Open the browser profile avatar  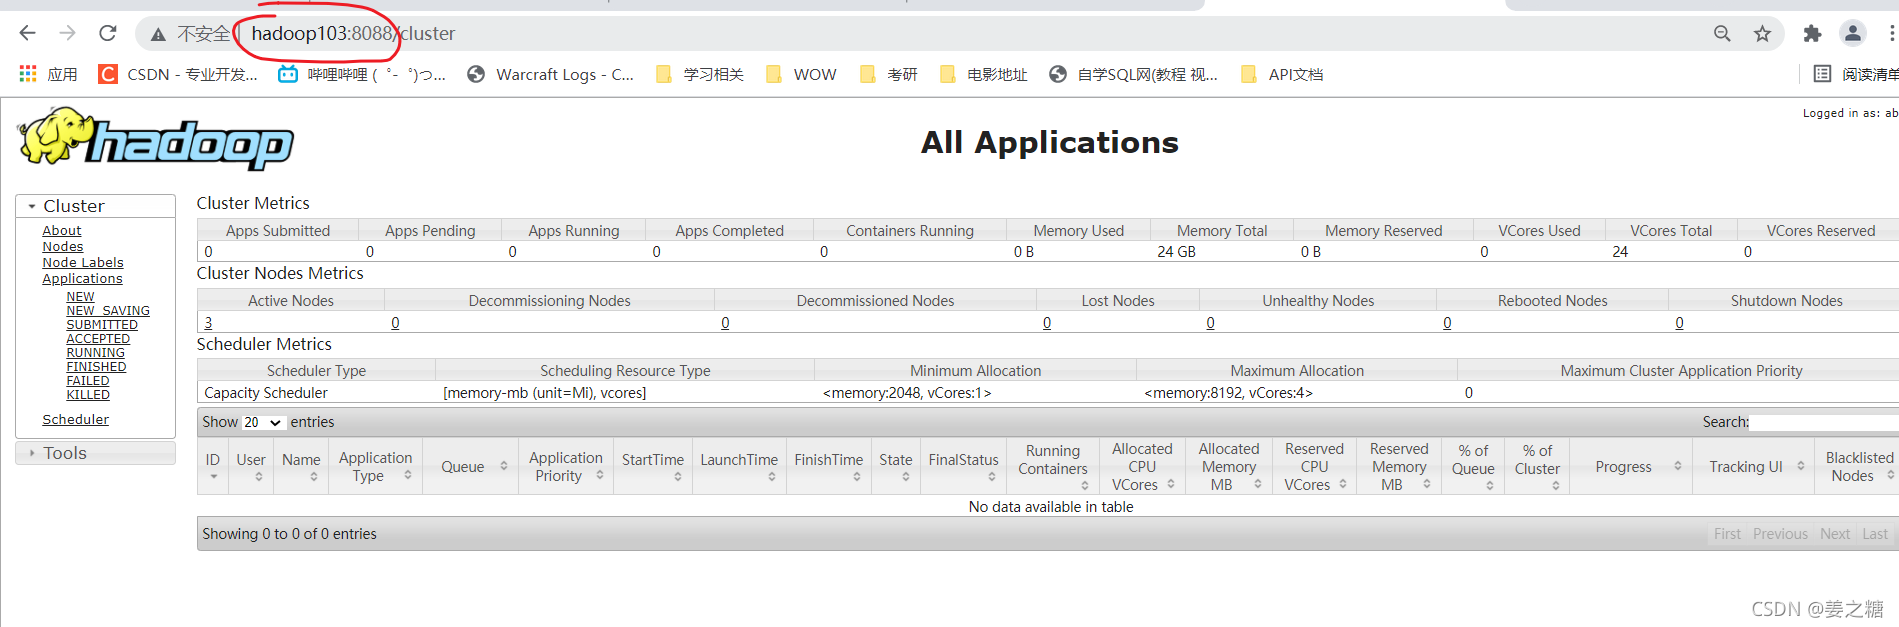coord(1853,33)
